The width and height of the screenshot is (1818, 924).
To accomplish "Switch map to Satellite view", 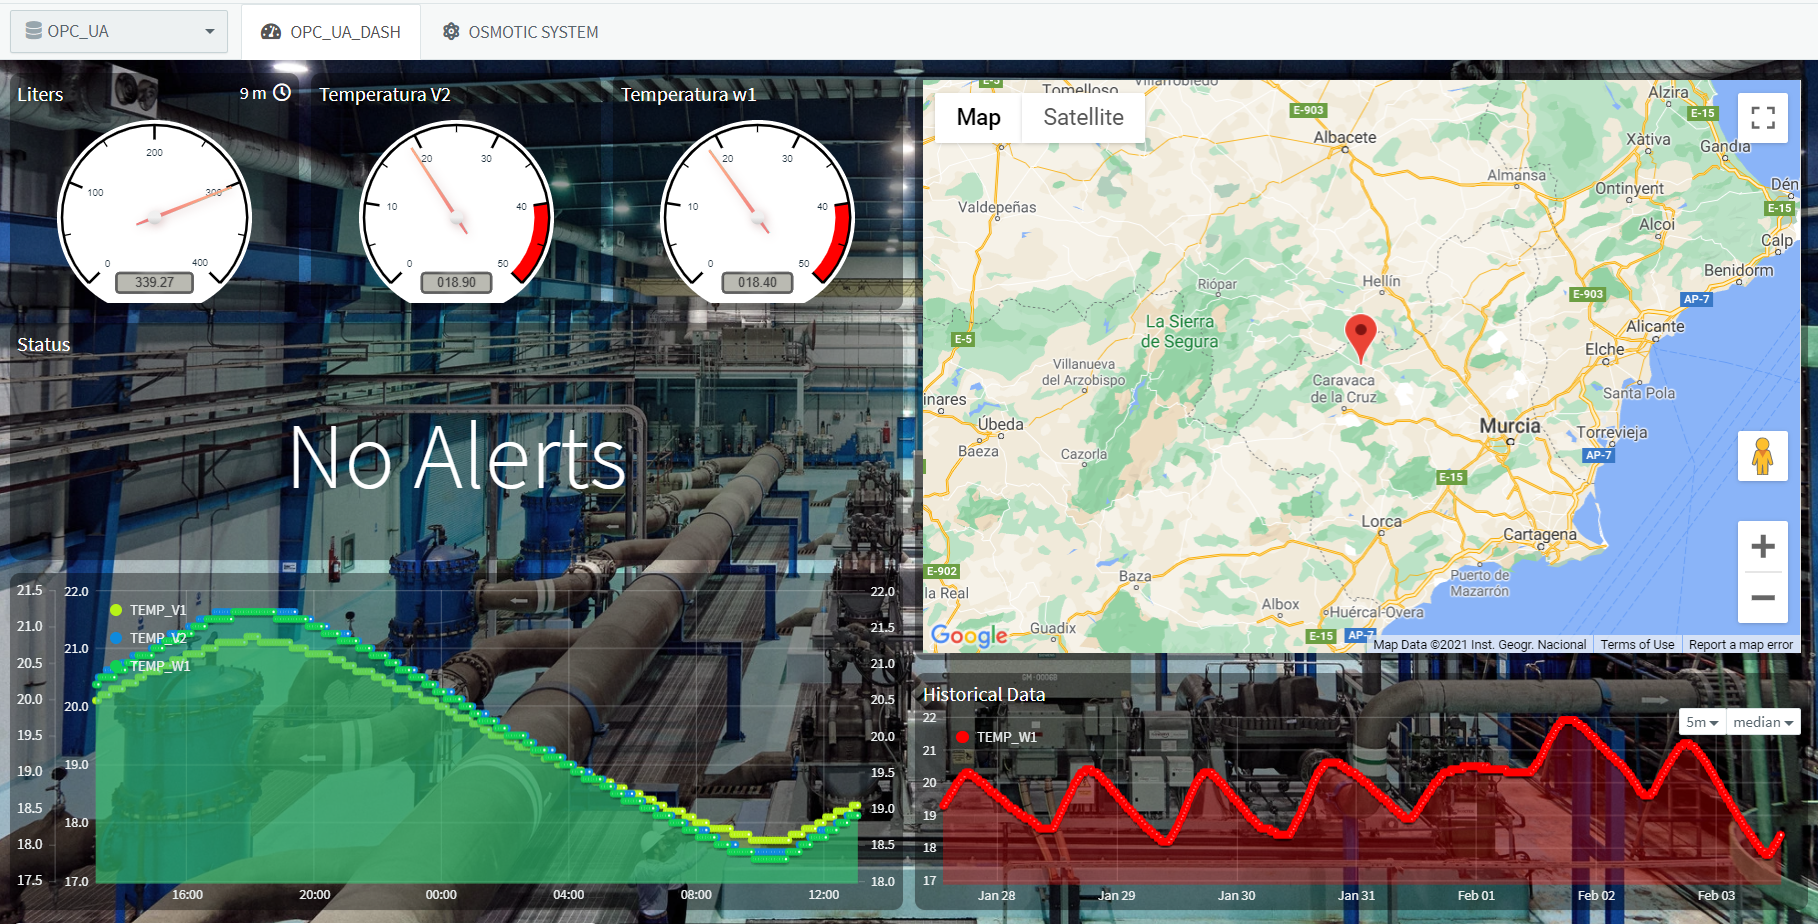I will click(1083, 117).
